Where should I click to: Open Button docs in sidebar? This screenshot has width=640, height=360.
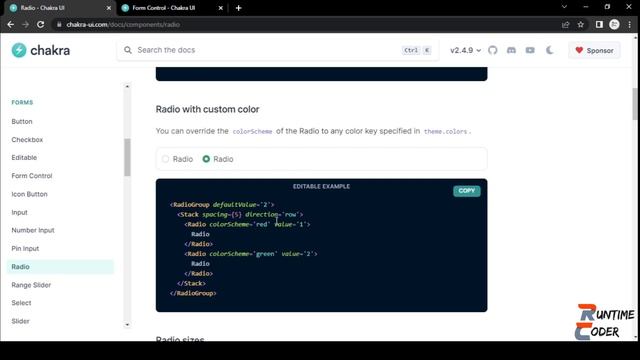click(22, 122)
